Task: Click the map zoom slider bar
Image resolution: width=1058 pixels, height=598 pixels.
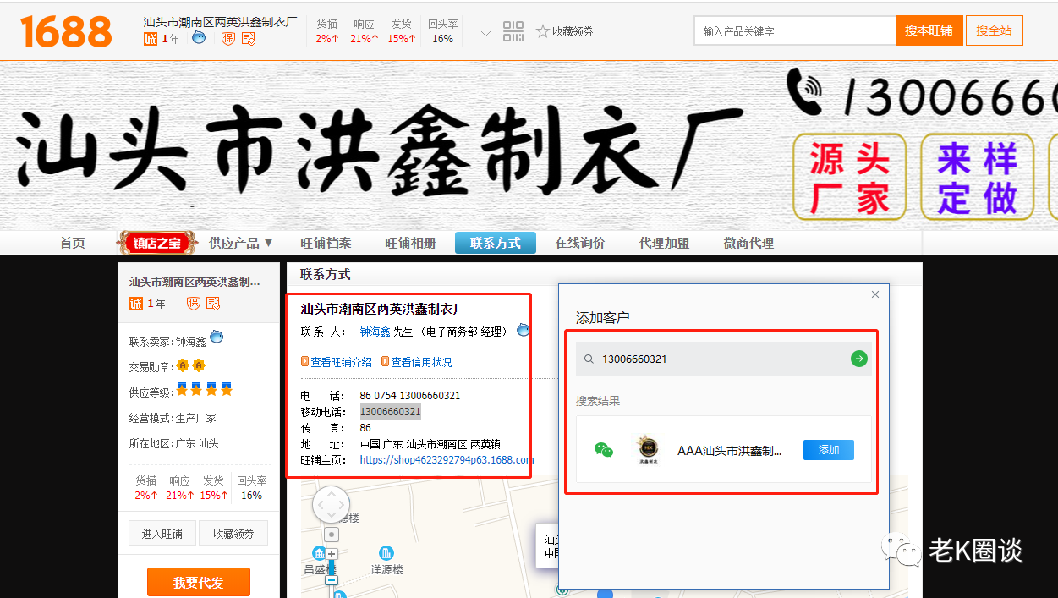Action: click(x=331, y=567)
